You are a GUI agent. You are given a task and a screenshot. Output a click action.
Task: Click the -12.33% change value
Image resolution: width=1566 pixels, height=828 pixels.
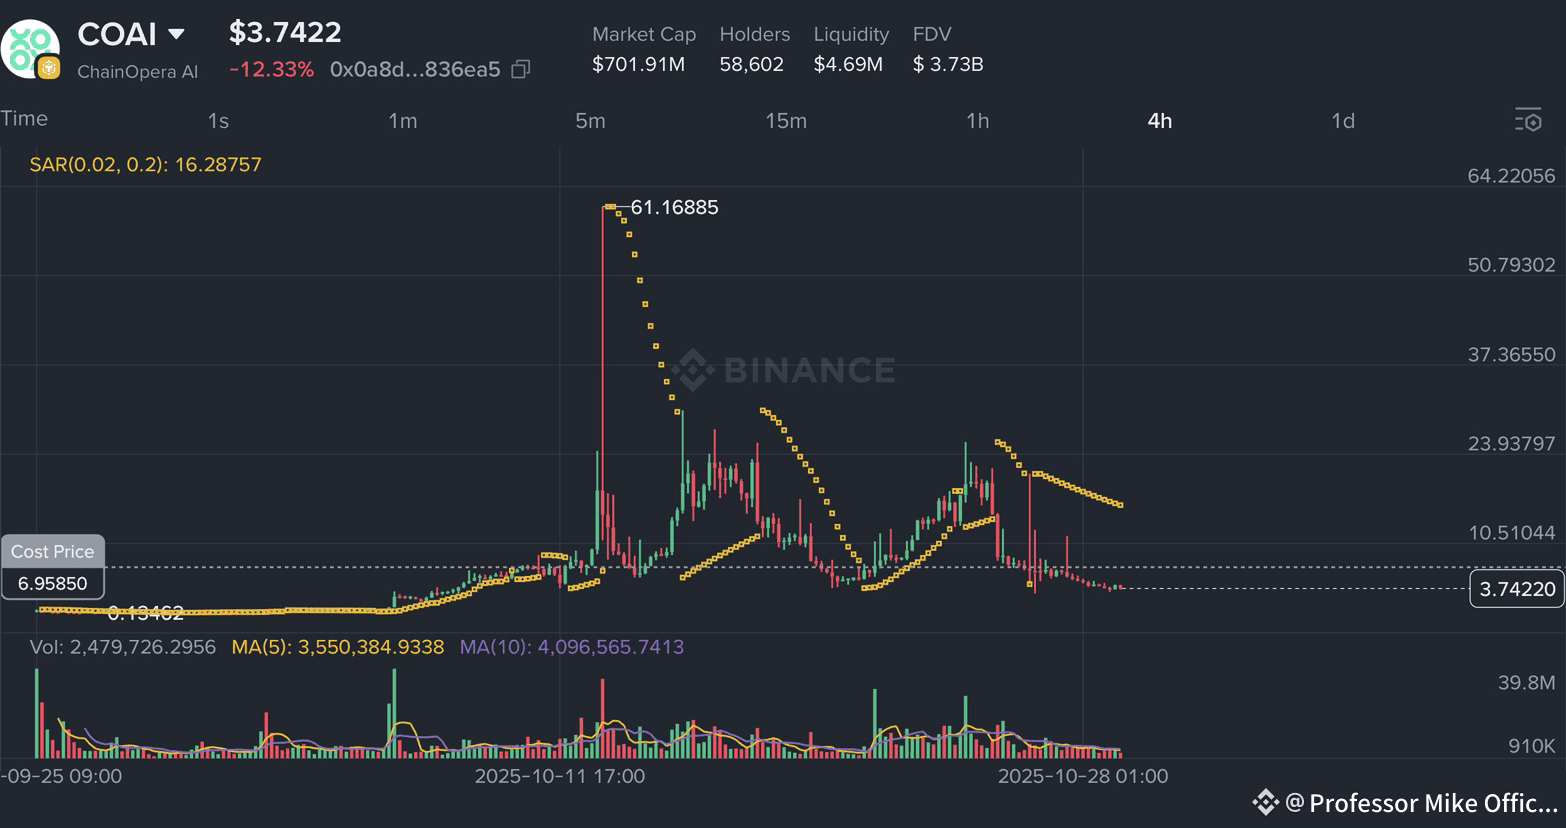click(x=271, y=70)
